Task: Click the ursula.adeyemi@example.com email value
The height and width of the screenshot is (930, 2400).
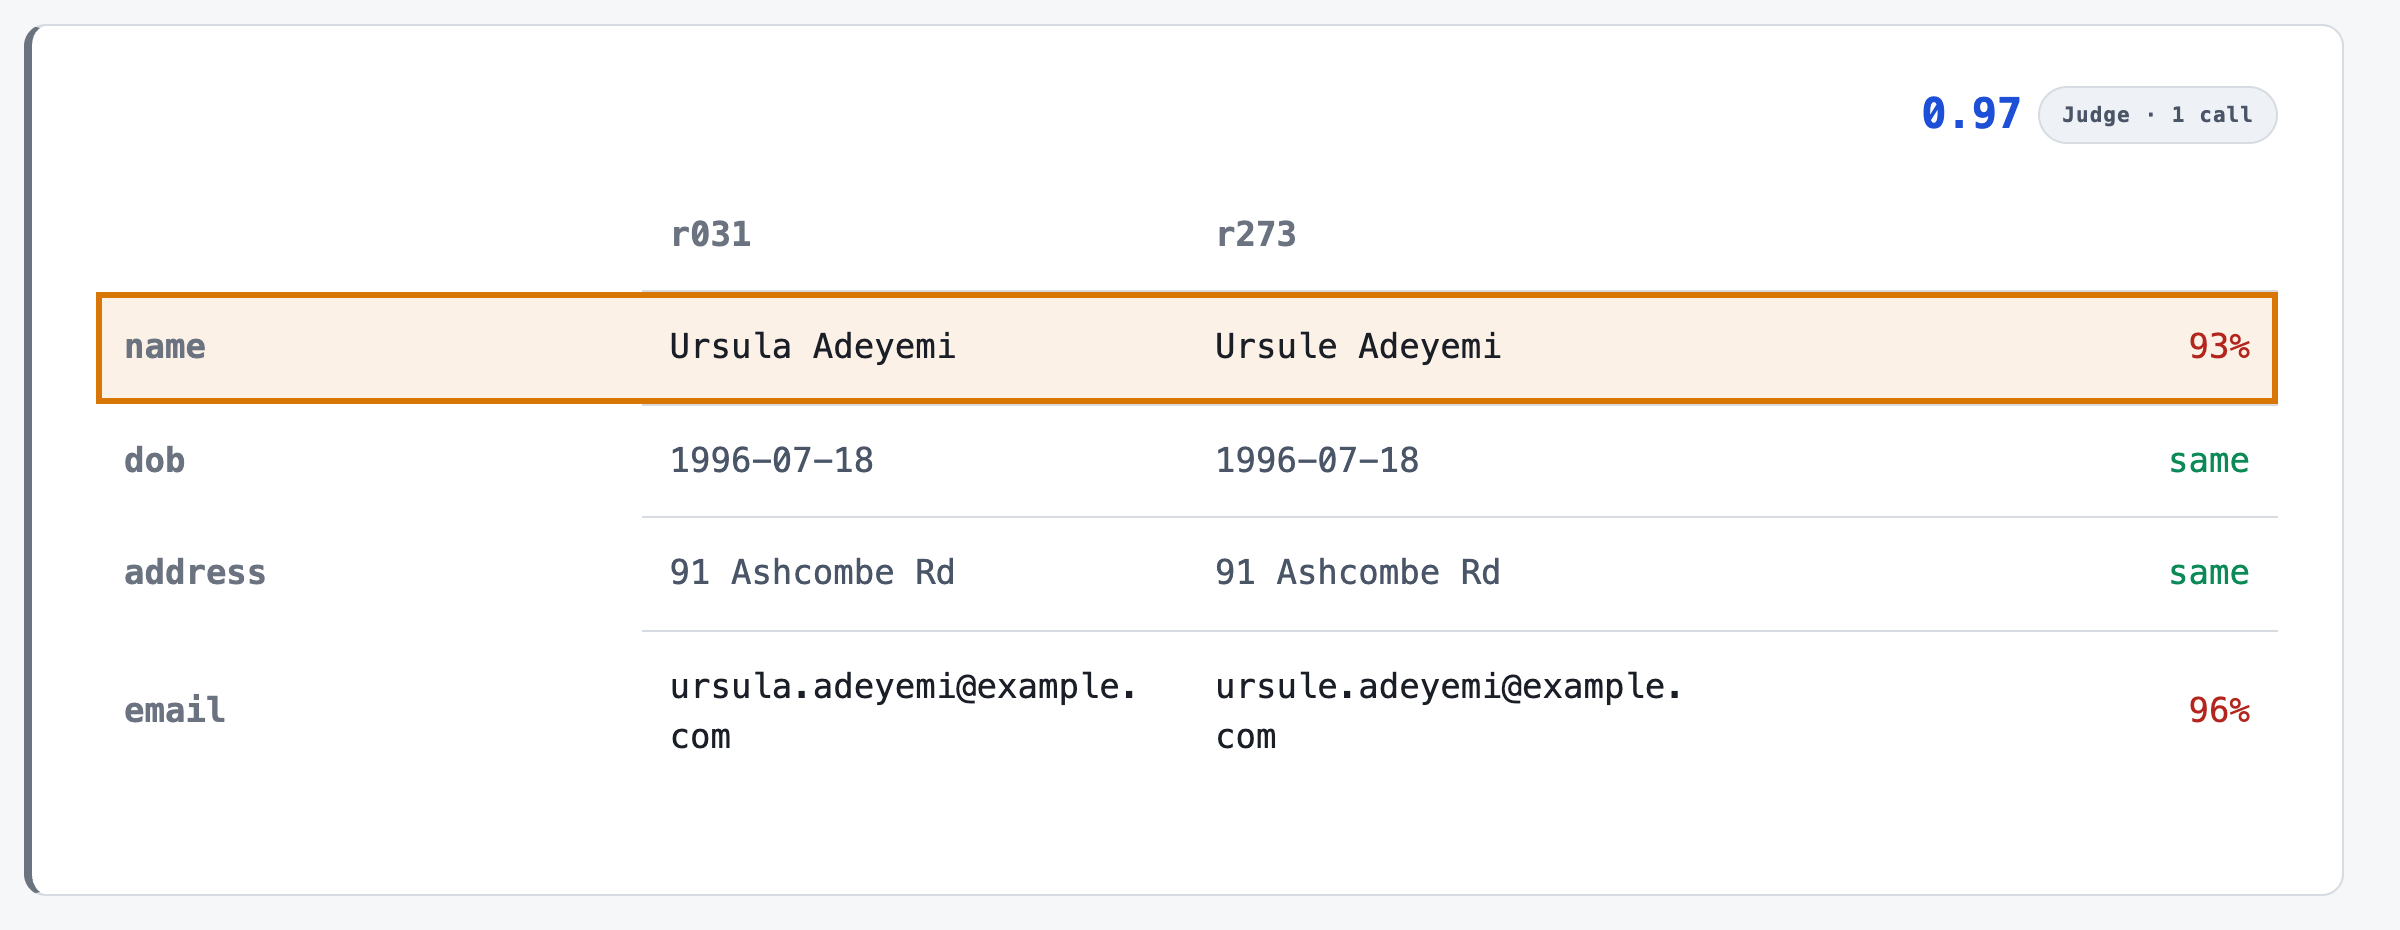Action: (x=904, y=711)
